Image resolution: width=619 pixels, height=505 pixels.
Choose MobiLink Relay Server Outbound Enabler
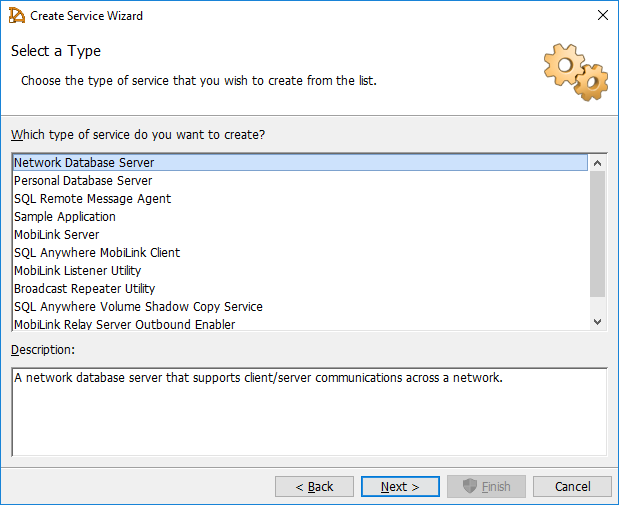point(125,324)
